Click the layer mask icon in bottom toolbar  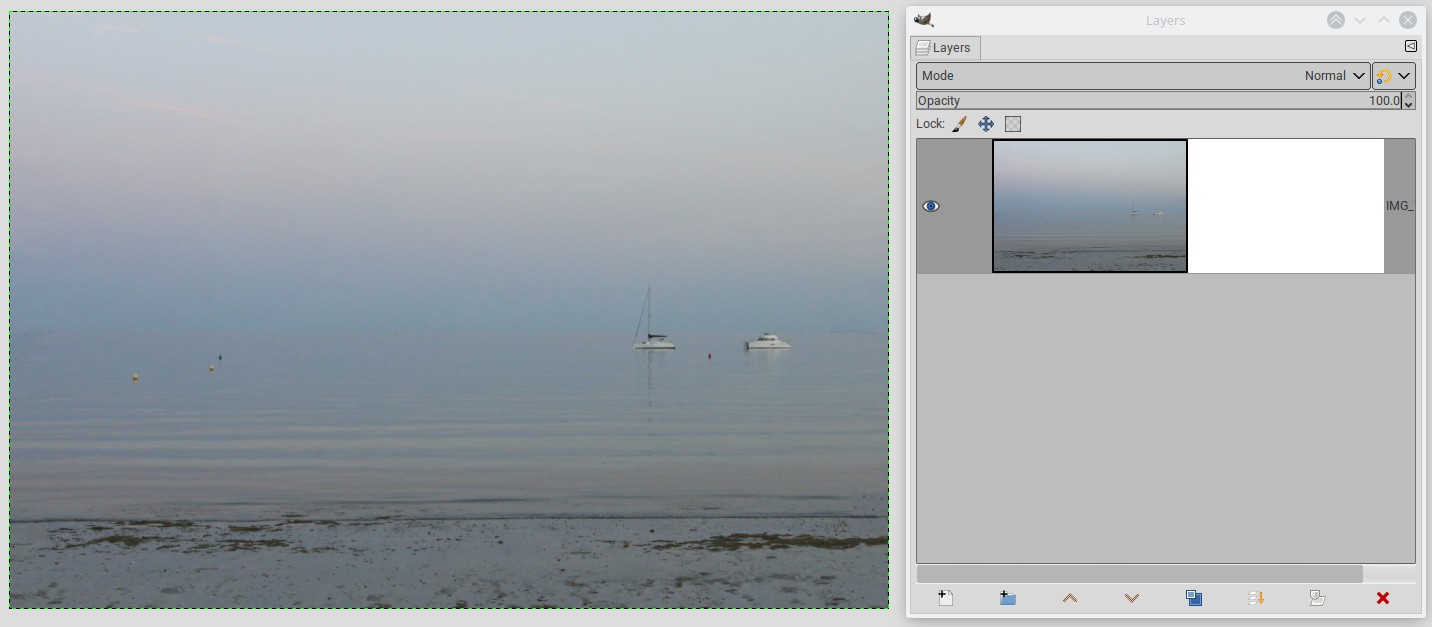tap(1318, 598)
